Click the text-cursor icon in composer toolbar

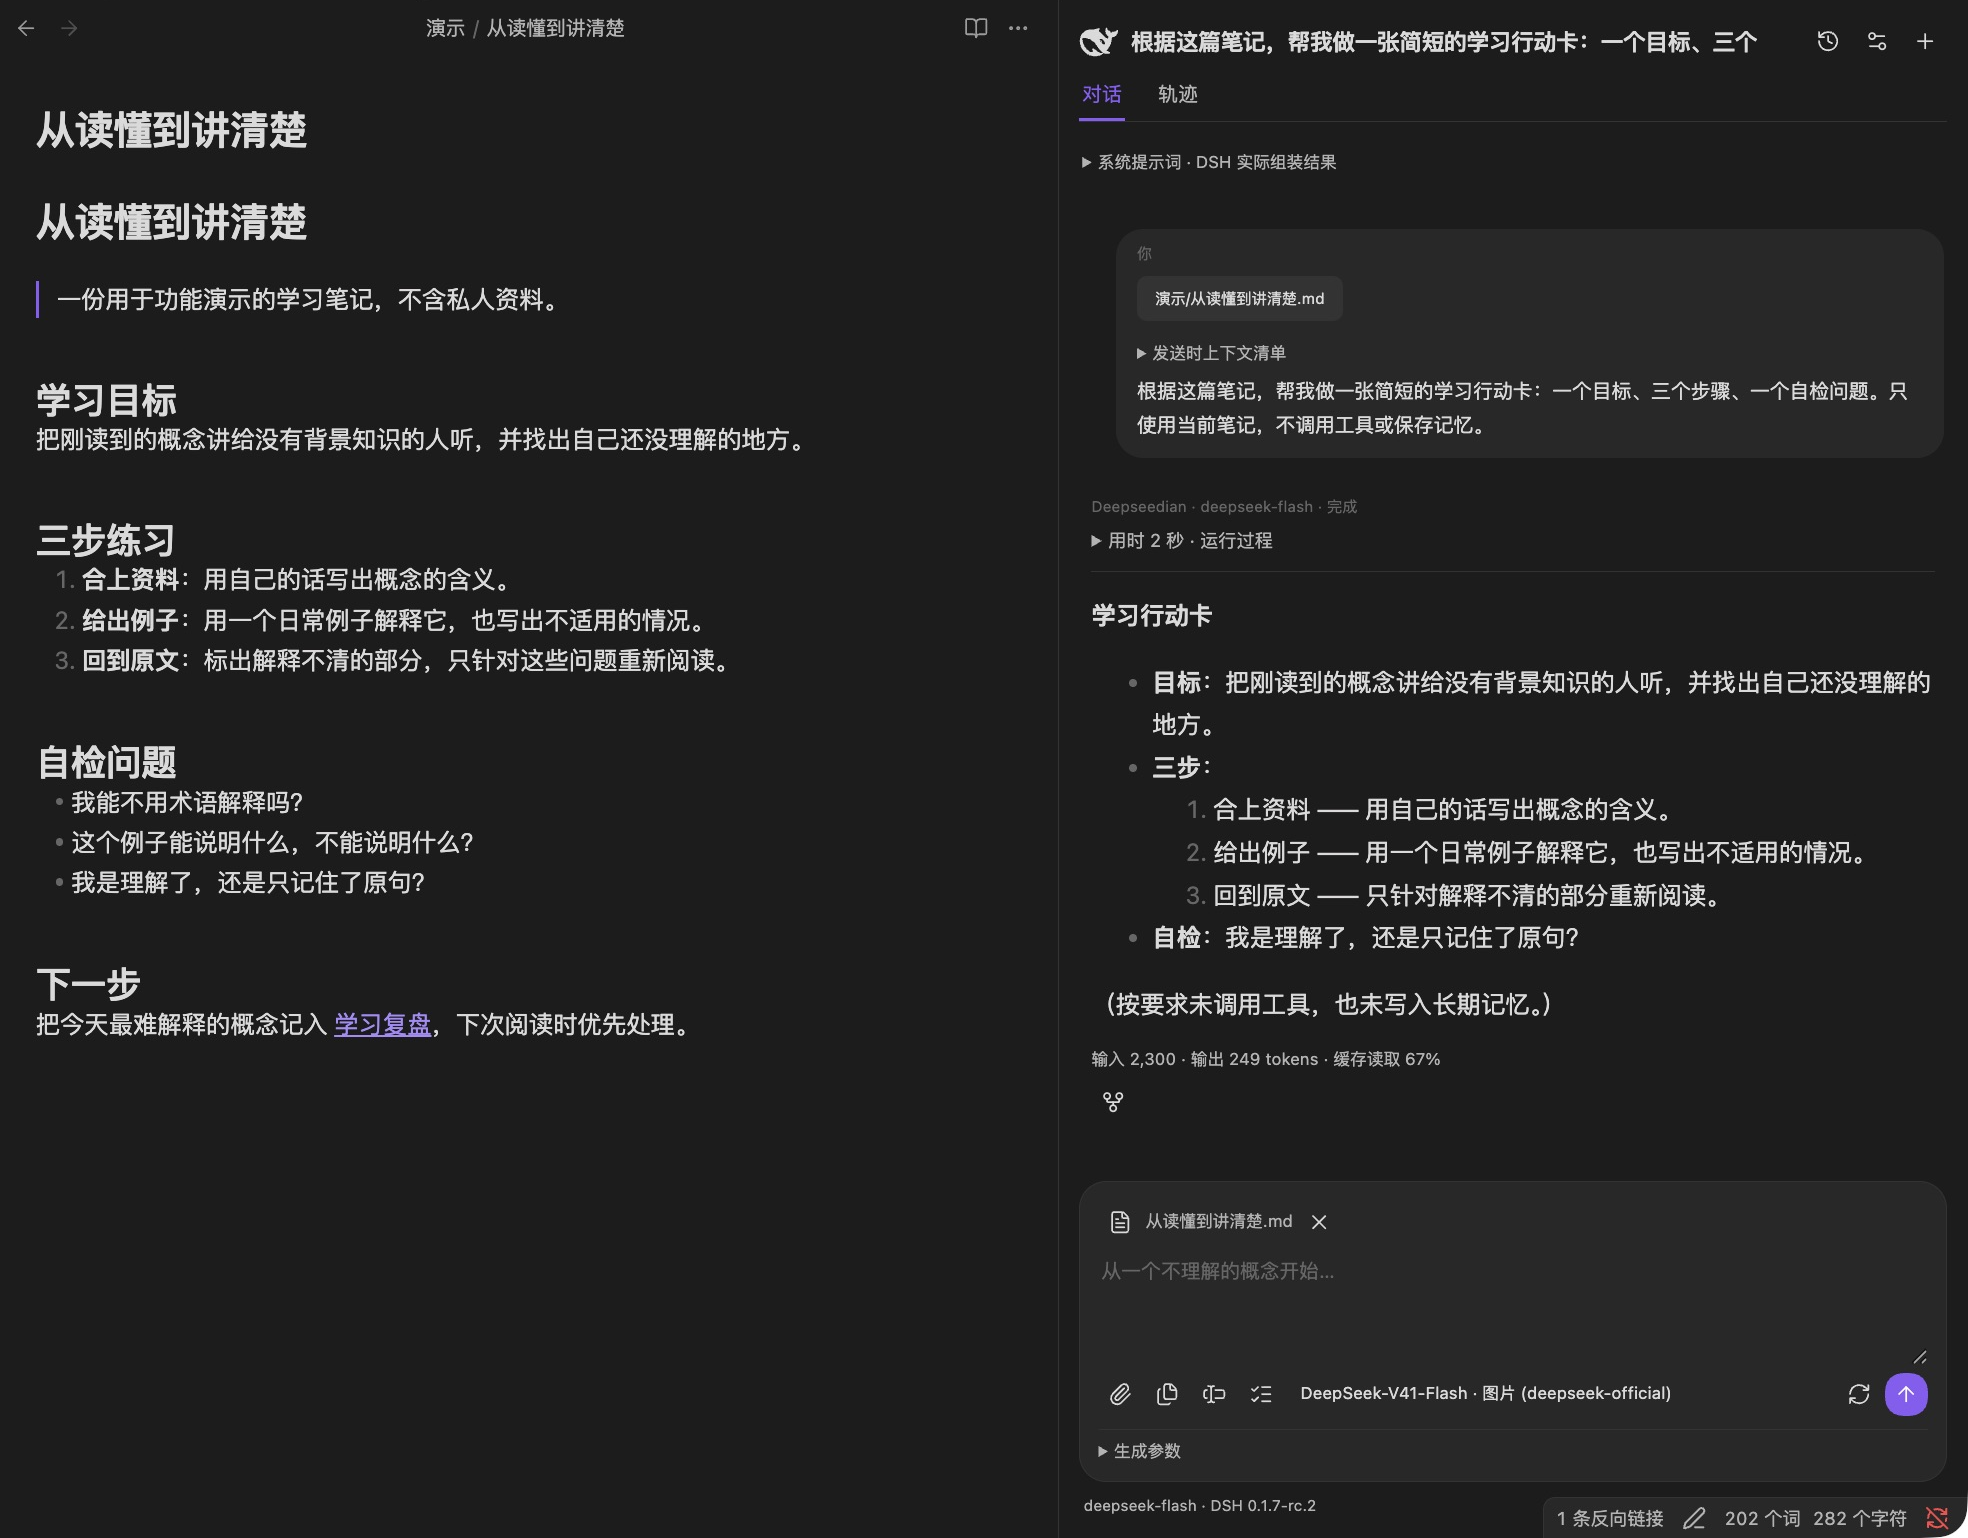[x=1214, y=1394]
